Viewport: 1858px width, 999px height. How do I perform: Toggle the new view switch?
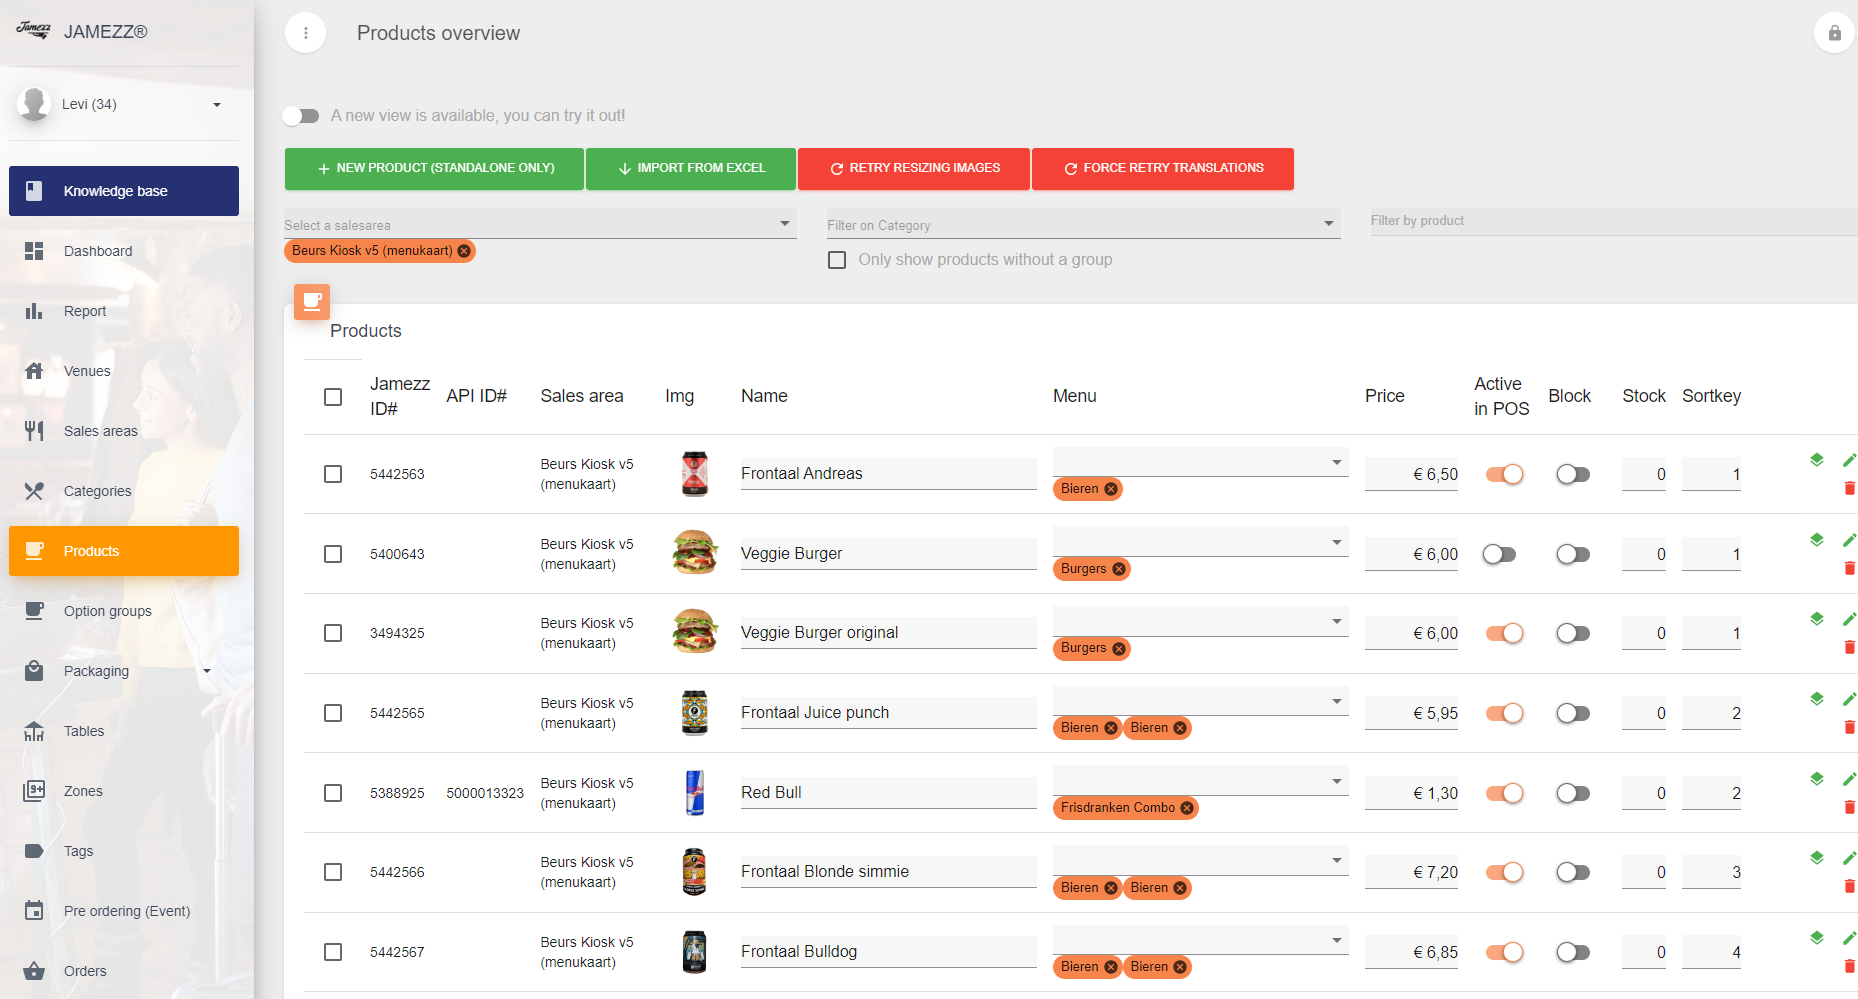[x=301, y=116]
